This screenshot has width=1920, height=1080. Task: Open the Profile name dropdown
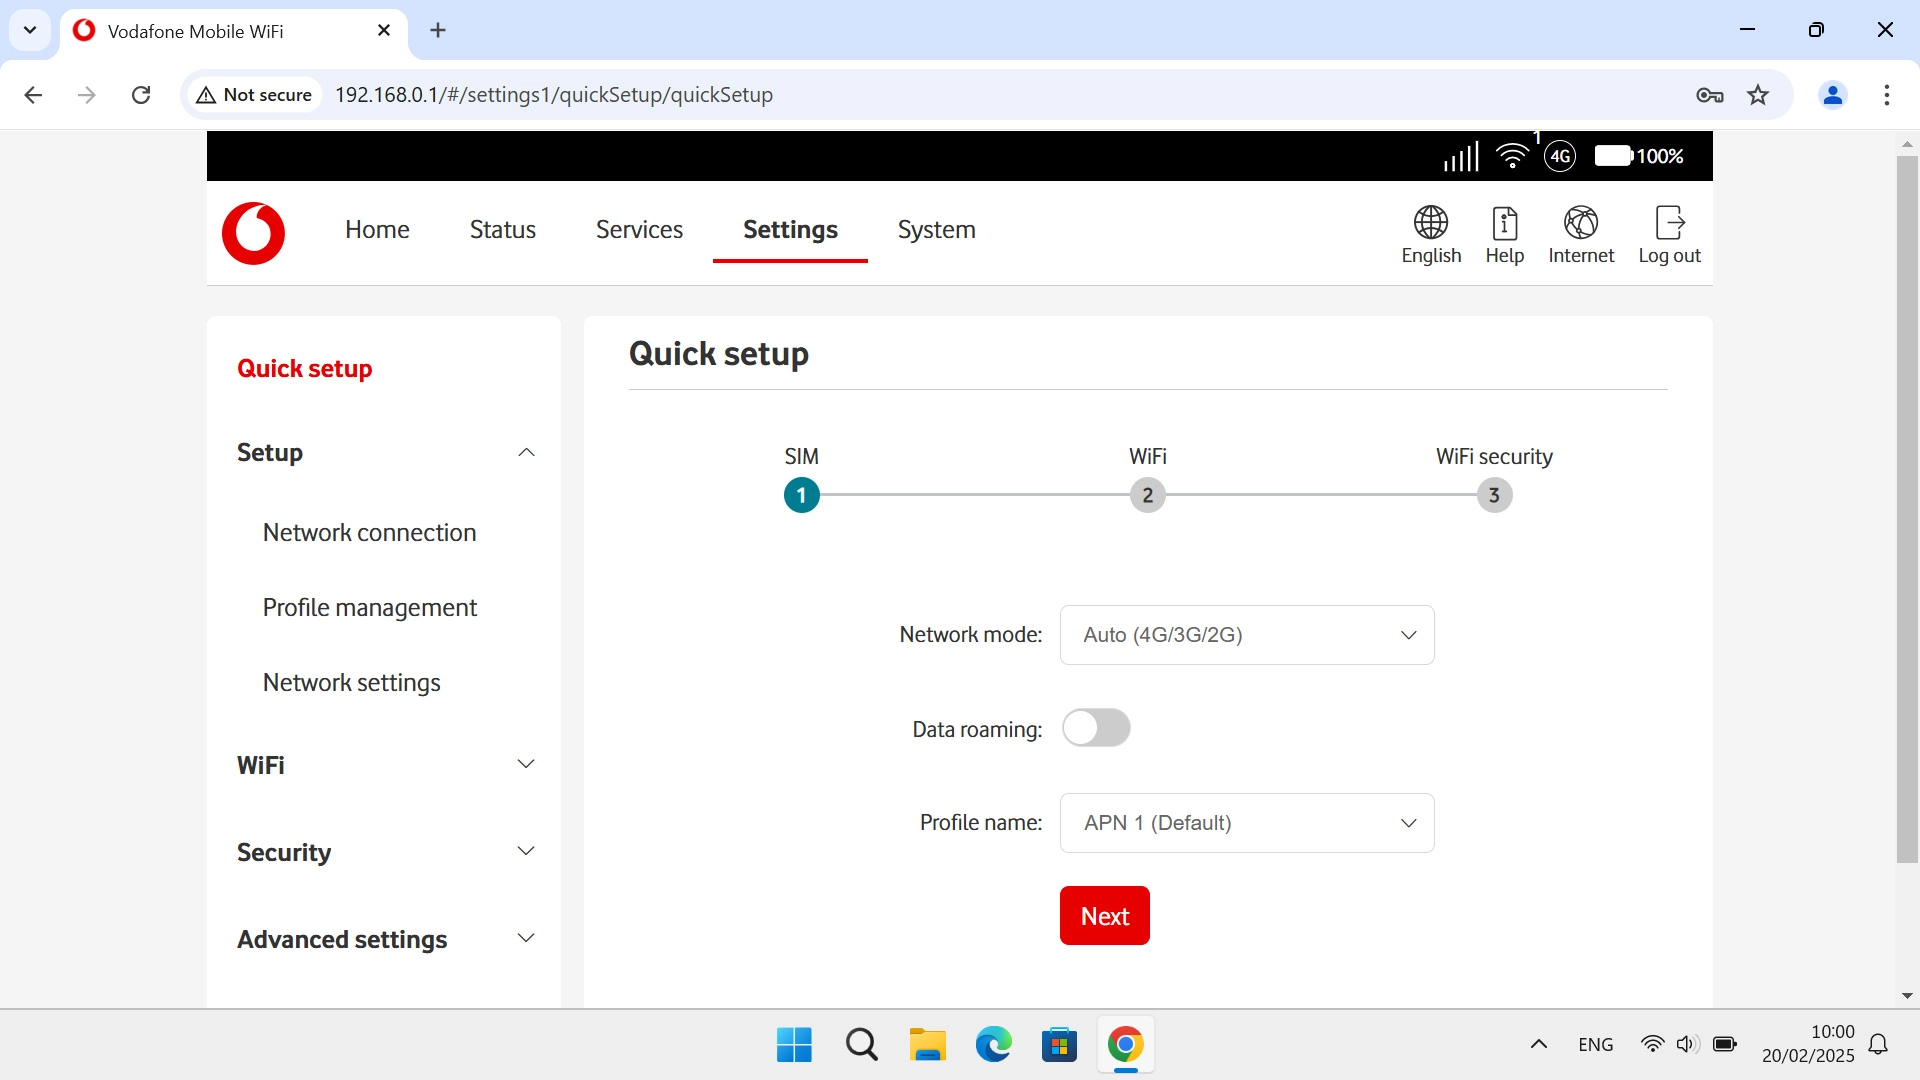pos(1246,823)
